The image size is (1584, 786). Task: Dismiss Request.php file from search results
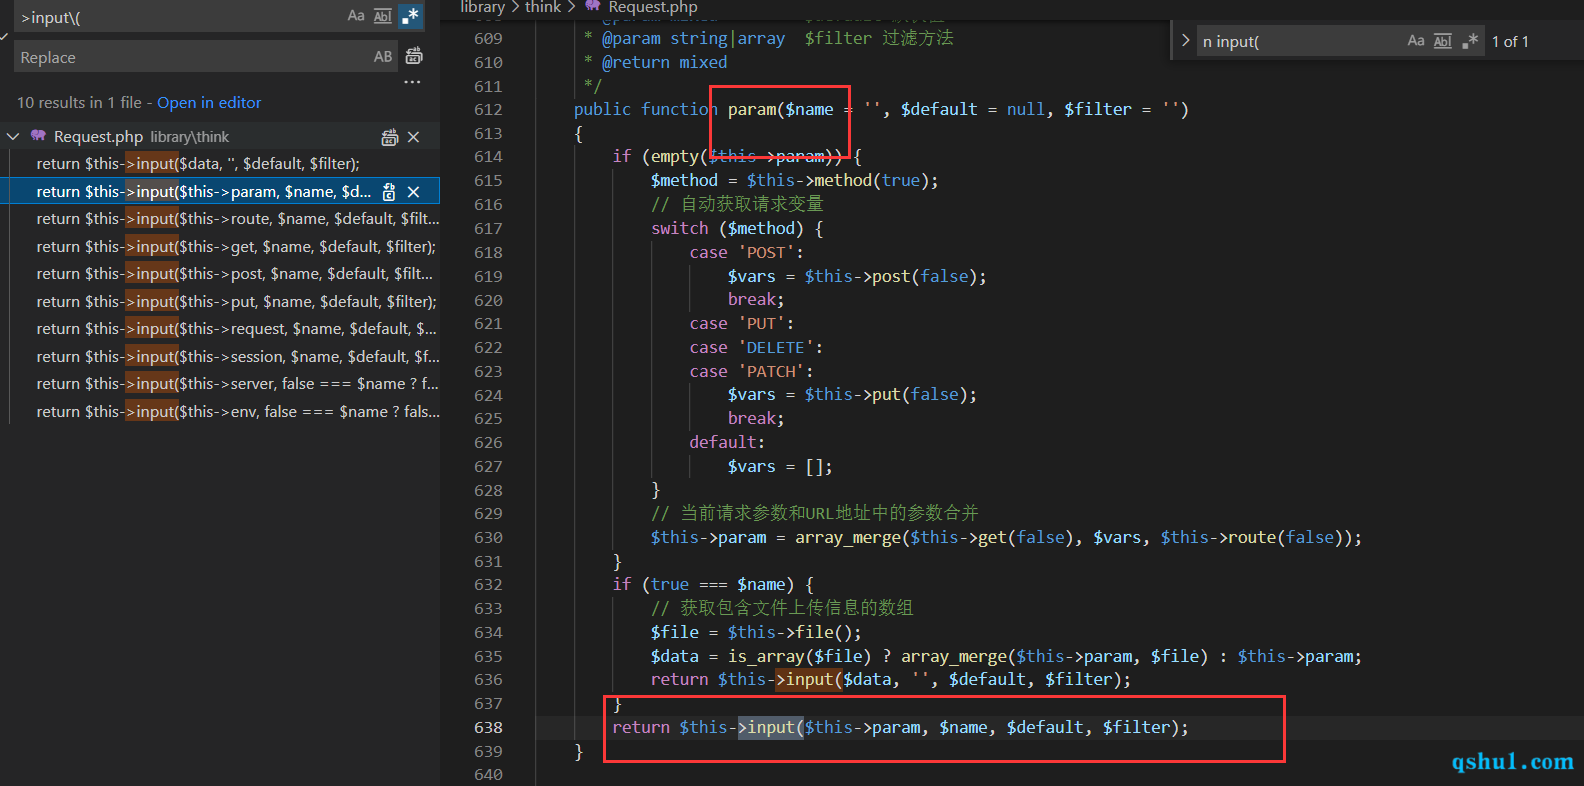[413, 137]
